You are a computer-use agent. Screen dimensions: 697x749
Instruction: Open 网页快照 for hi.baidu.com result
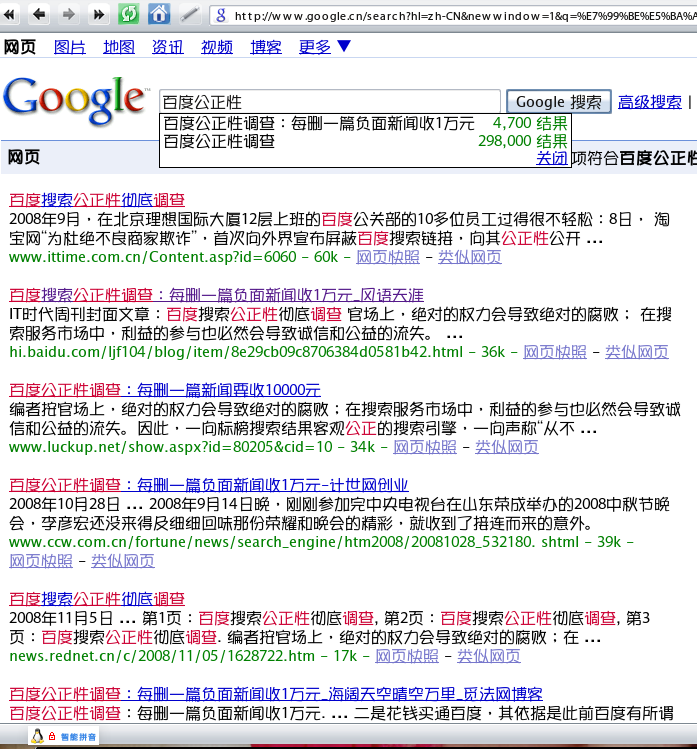555,352
